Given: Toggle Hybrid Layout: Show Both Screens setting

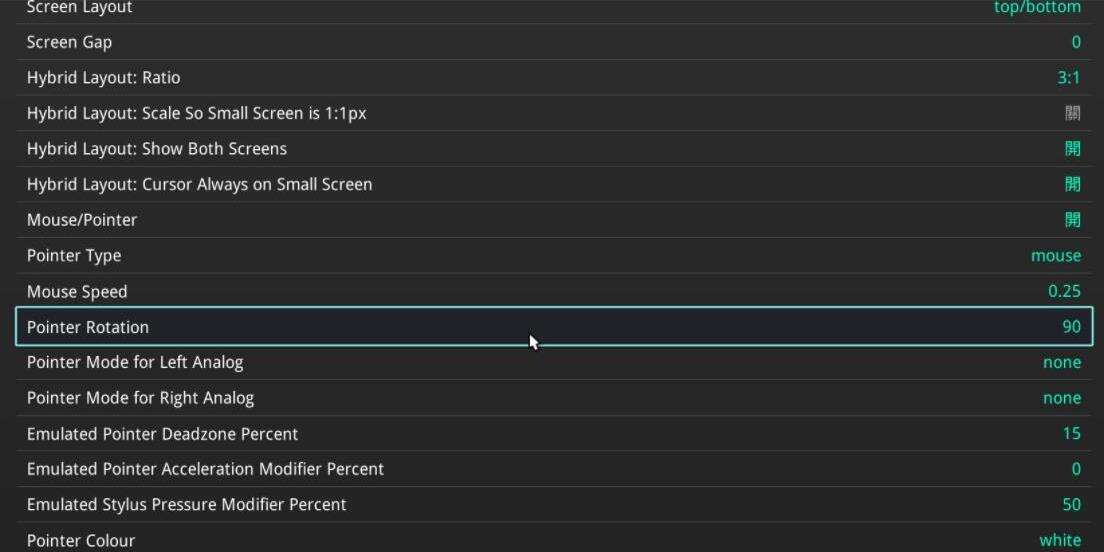Looking at the screenshot, I should click(x=1072, y=149).
